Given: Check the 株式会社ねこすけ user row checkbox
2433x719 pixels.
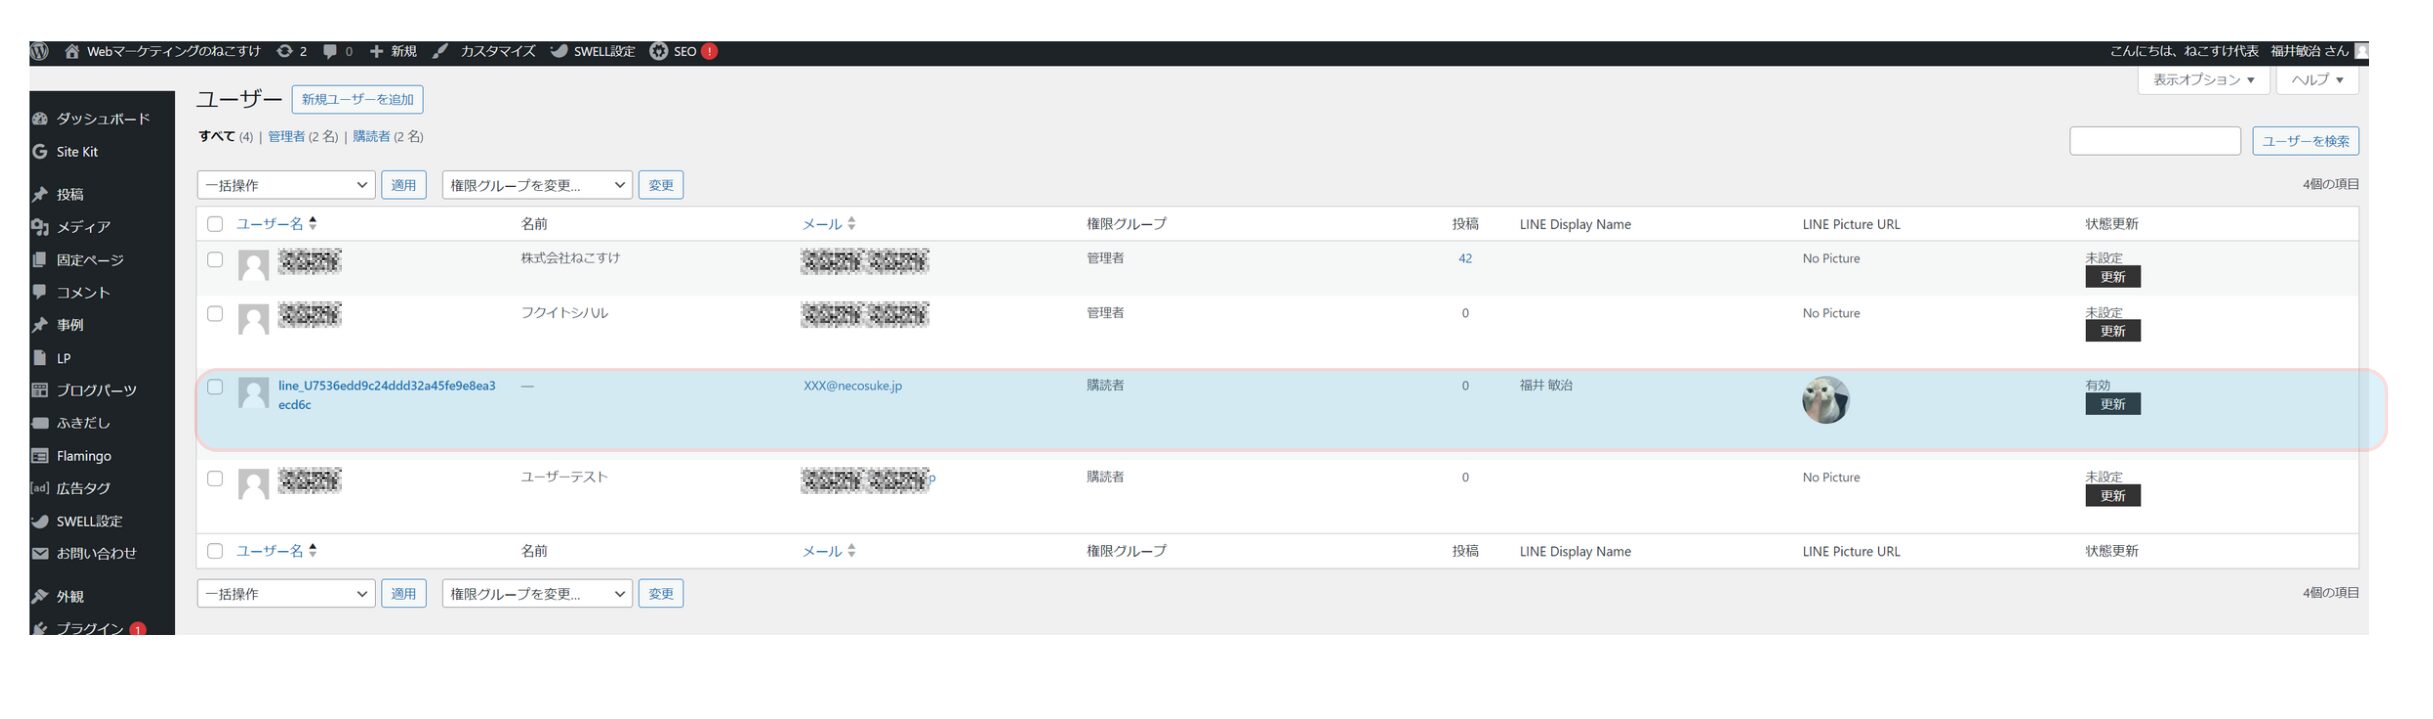Looking at the screenshot, I should (215, 260).
